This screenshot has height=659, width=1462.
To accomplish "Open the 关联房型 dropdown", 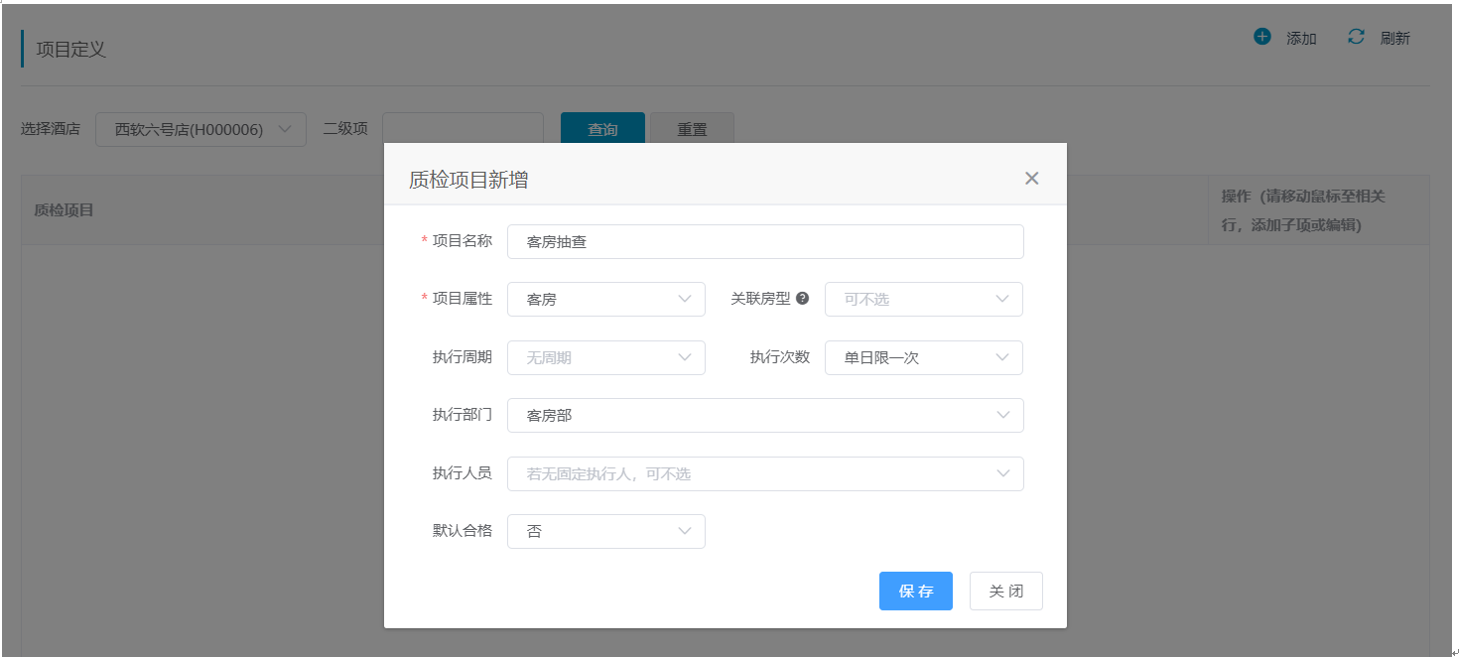I will coord(922,299).
